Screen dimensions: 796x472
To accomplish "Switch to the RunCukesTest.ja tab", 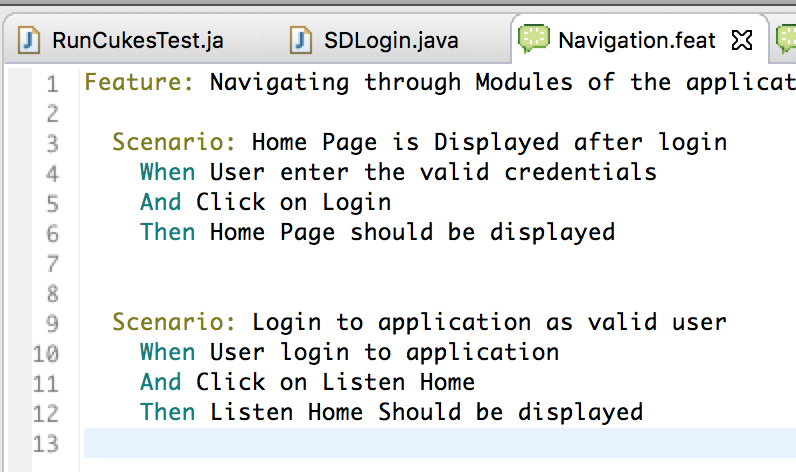I will 138,40.
